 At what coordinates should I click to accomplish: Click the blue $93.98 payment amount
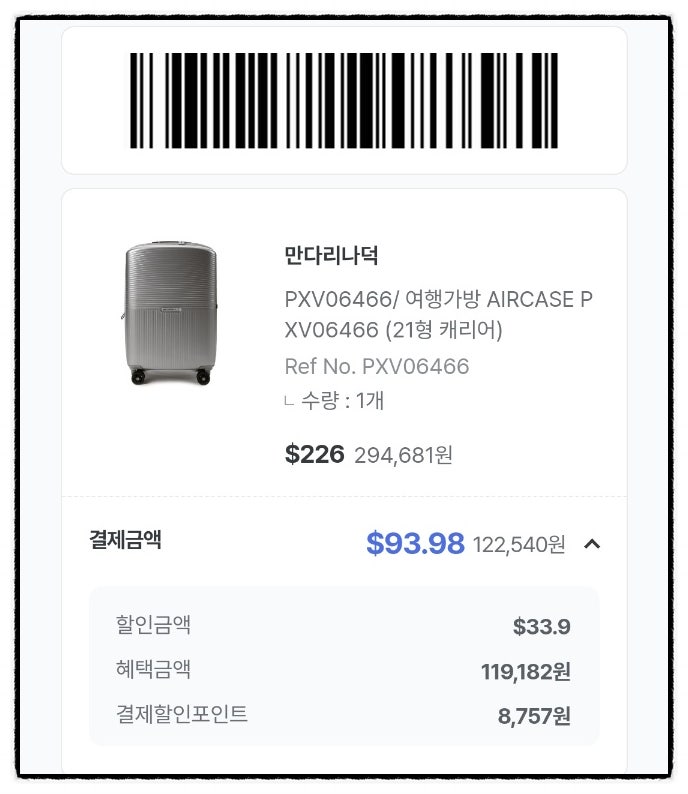point(415,544)
